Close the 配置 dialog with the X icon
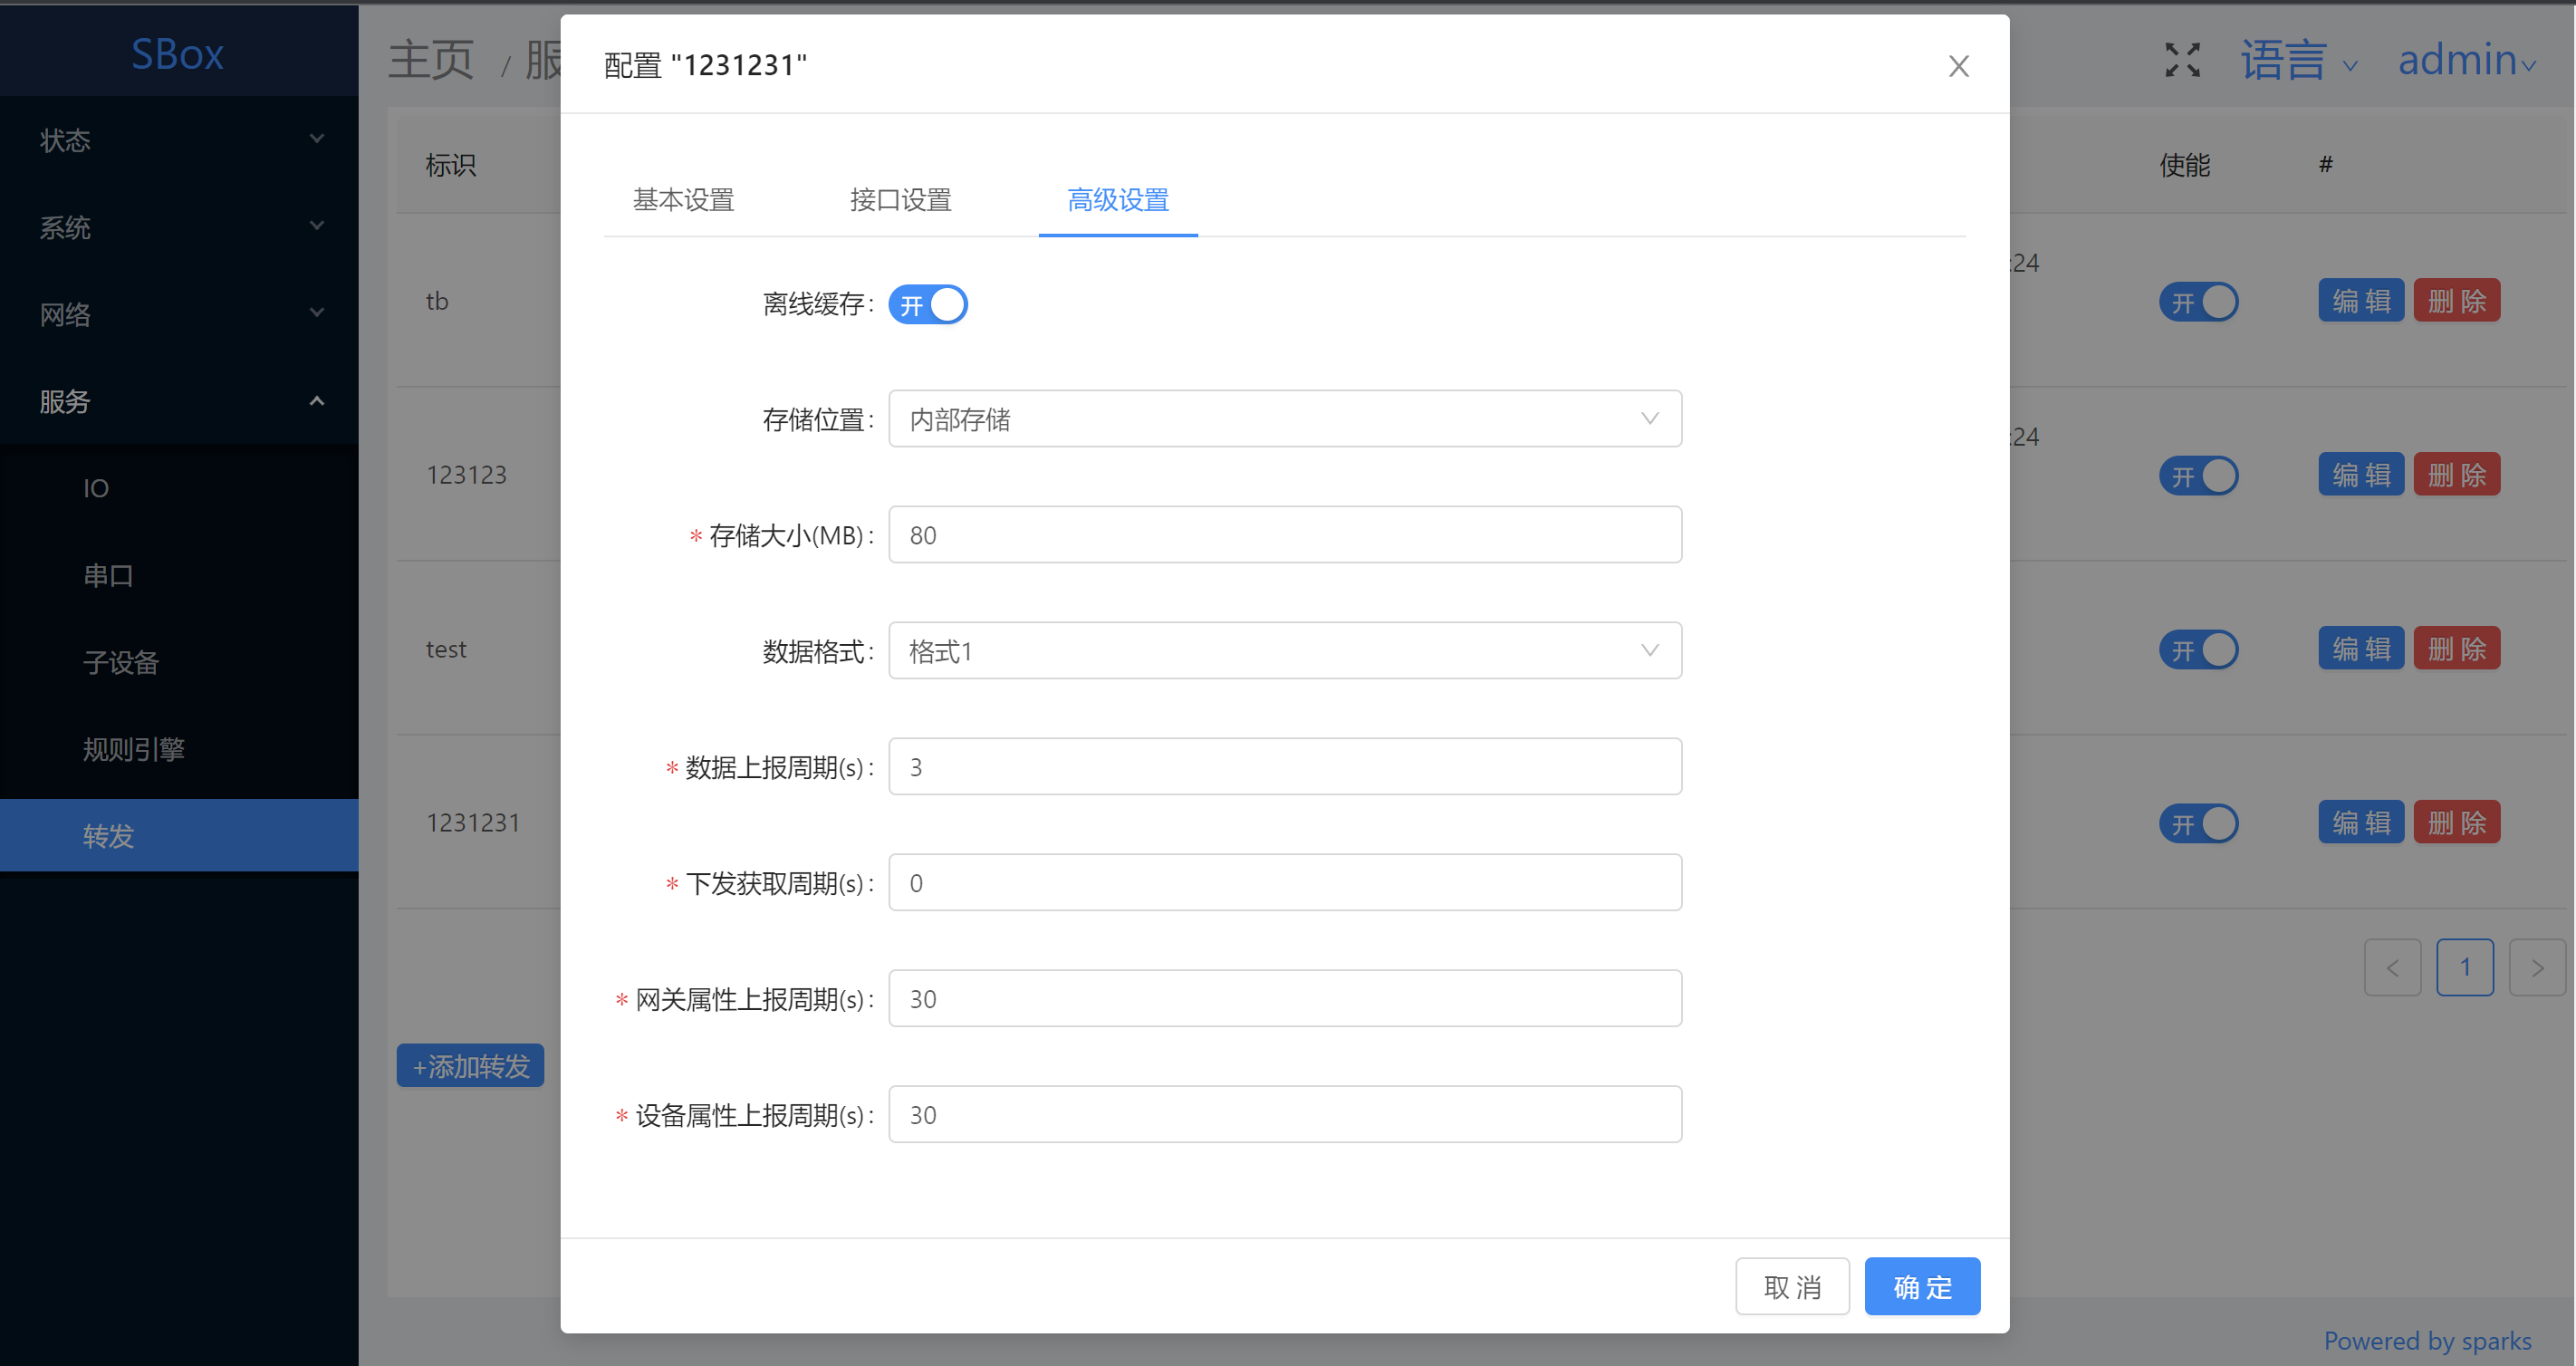Image resolution: width=2576 pixels, height=1366 pixels. click(1958, 66)
